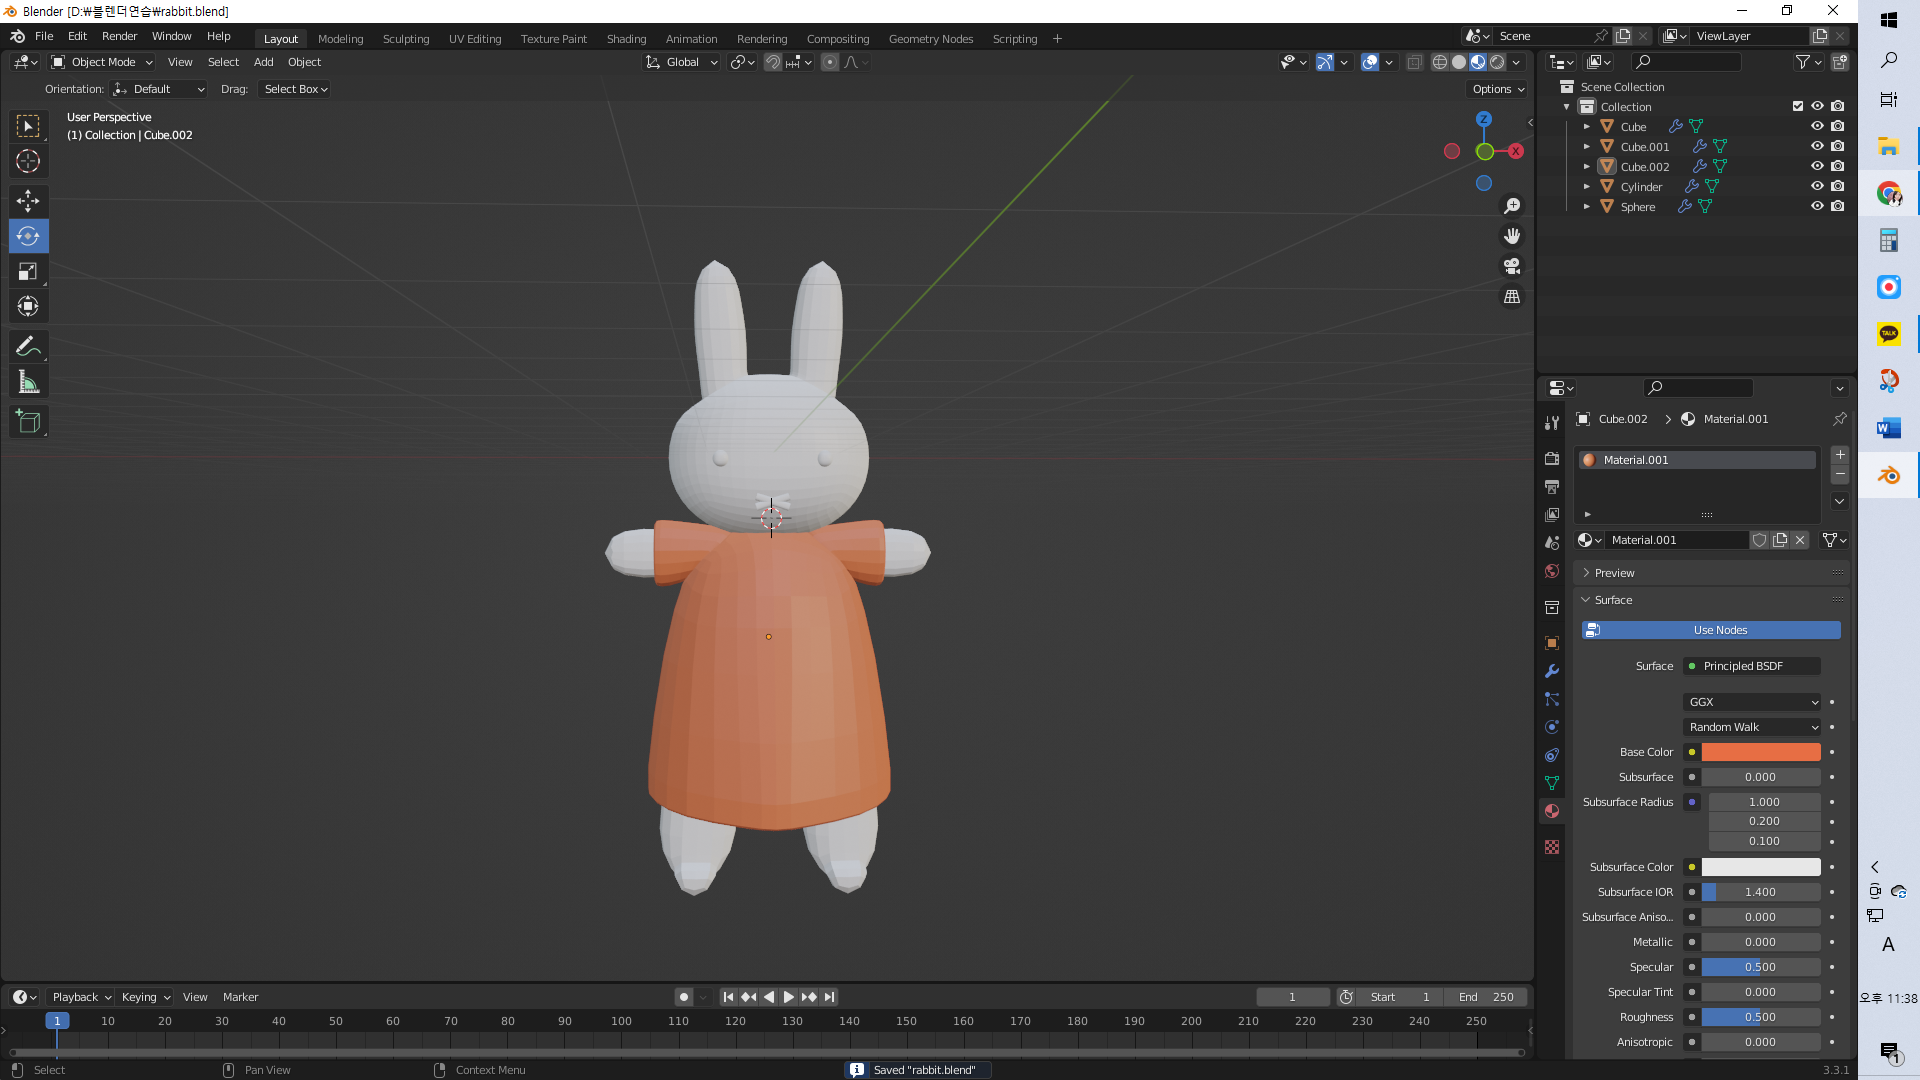Hide Cube.001 with its eye icon

coord(1817,146)
